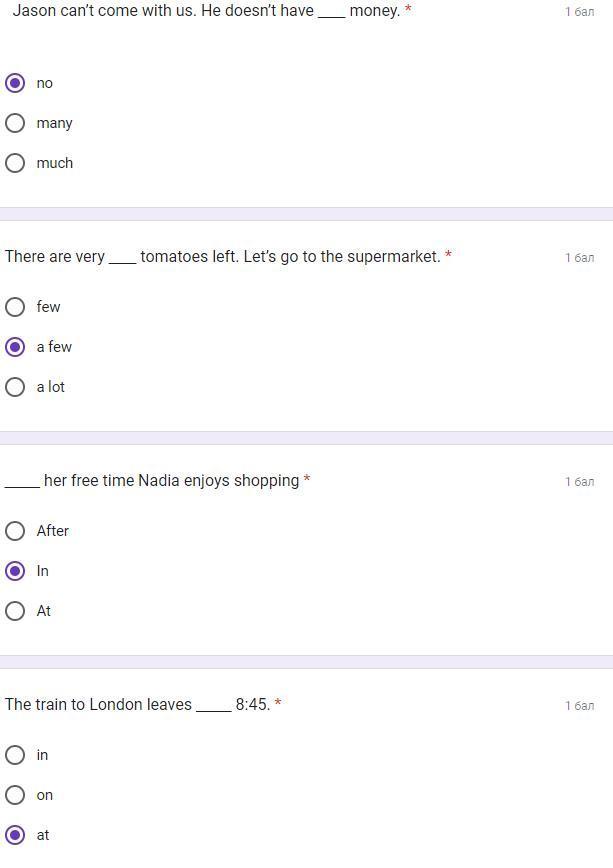Viewport: 613px width, 868px height.
Task: Select "few" for the tomatoes question
Action: pos(15,307)
